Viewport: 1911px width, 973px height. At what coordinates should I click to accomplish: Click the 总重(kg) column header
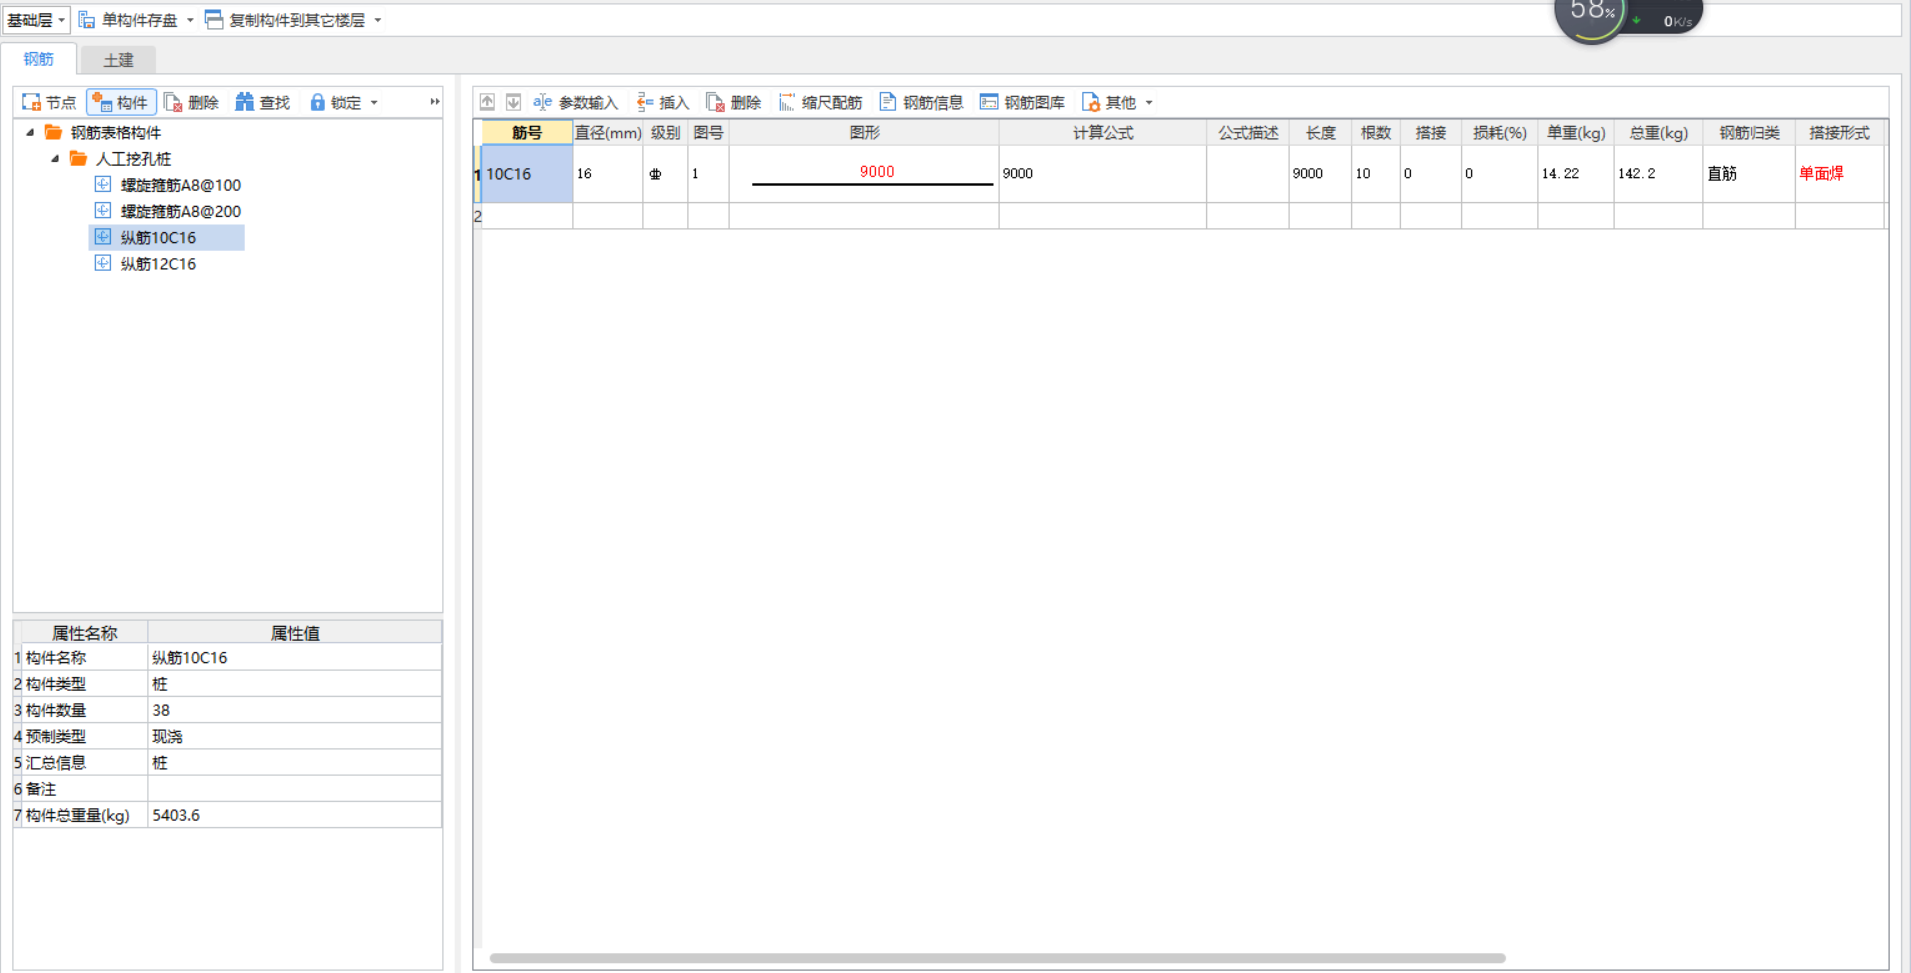[1658, 133]
